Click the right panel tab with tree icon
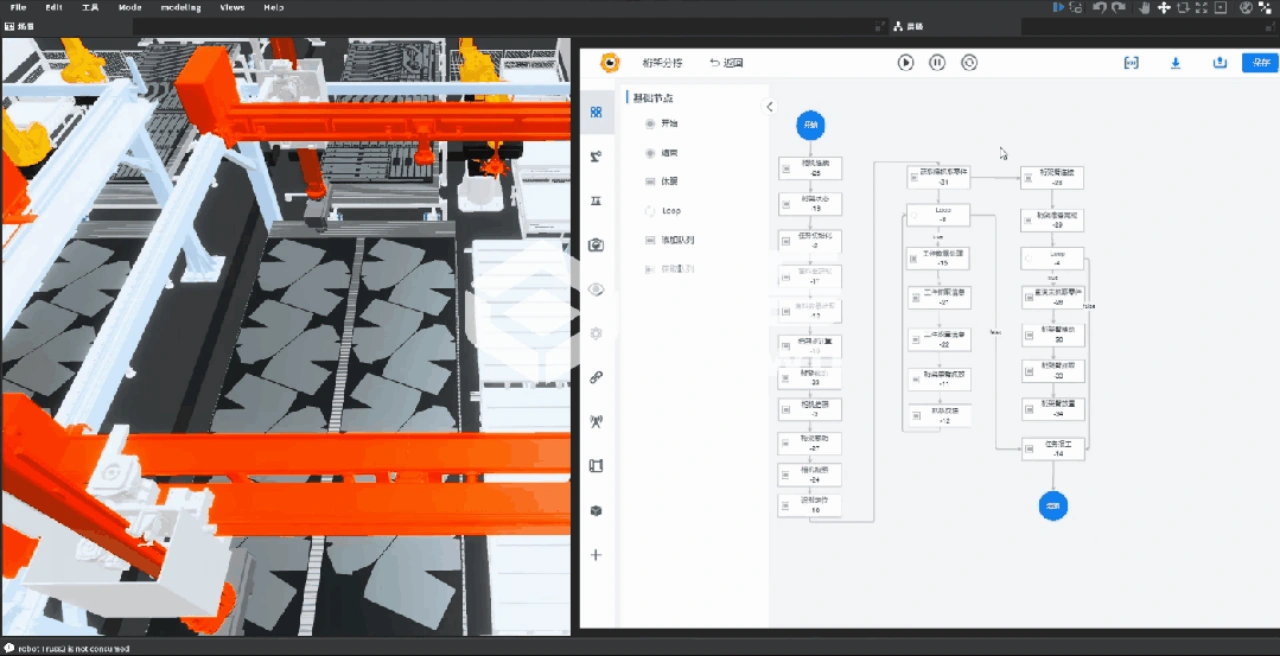The width and height of the screenshot is (1280, 656). coord(908,26)
